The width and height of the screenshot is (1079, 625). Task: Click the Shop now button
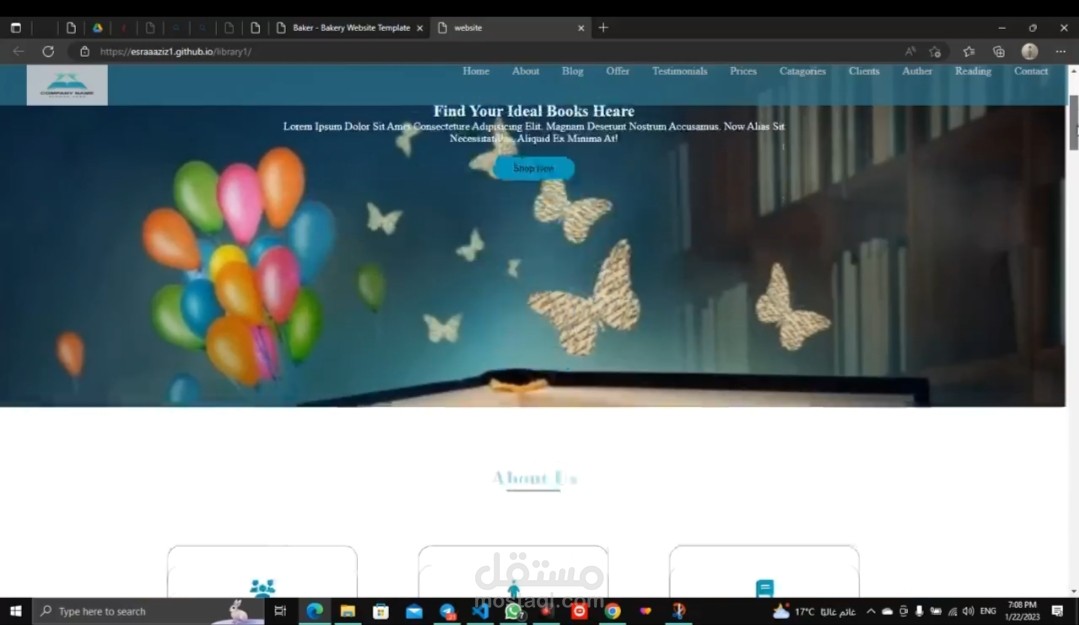[533, 168]
